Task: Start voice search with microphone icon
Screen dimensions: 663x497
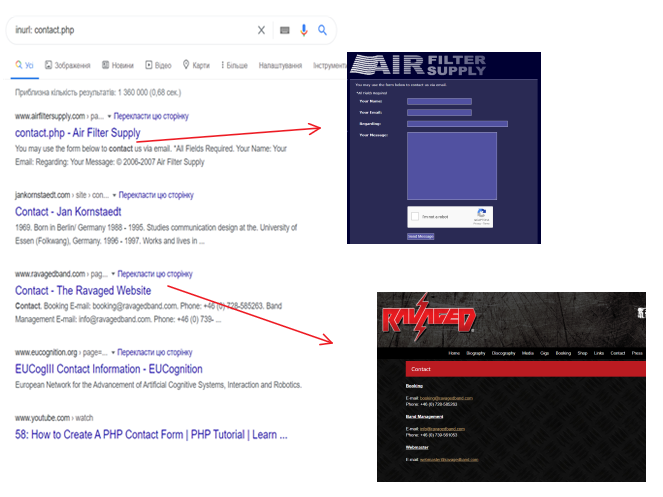Action: tap(304, 30)
